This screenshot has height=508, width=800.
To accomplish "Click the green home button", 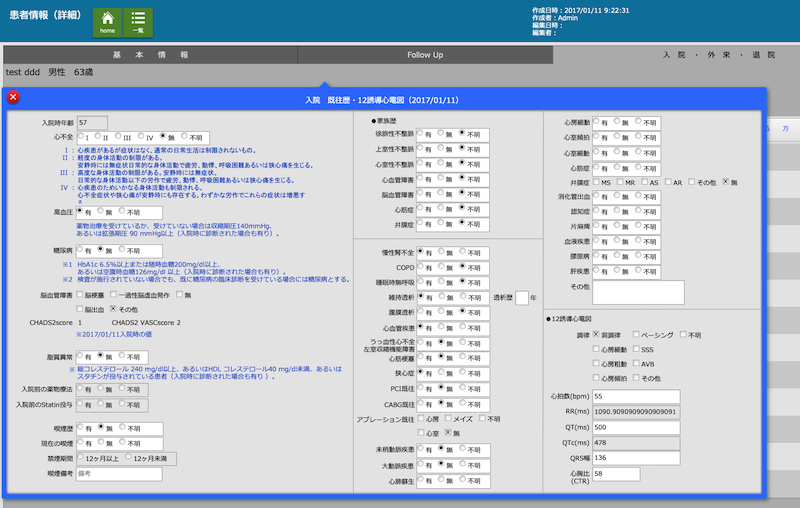I will point(108,22).
